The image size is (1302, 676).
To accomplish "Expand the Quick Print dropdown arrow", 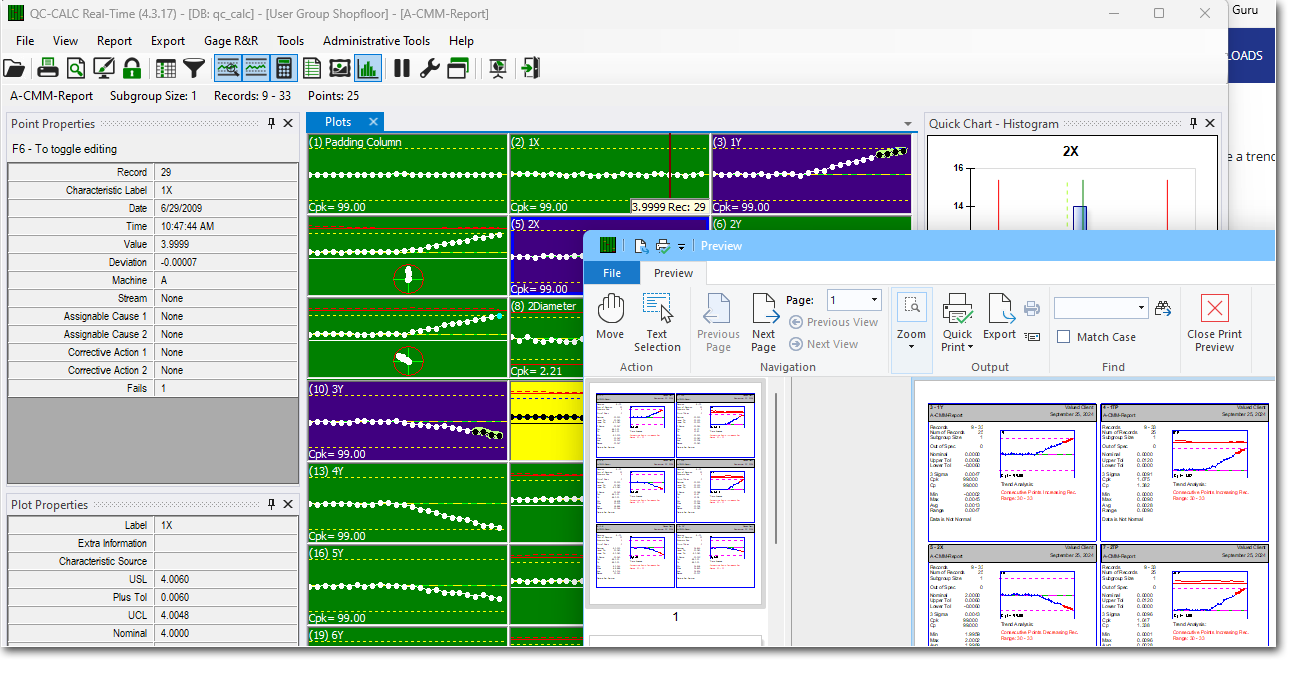I will pos(970,347).
